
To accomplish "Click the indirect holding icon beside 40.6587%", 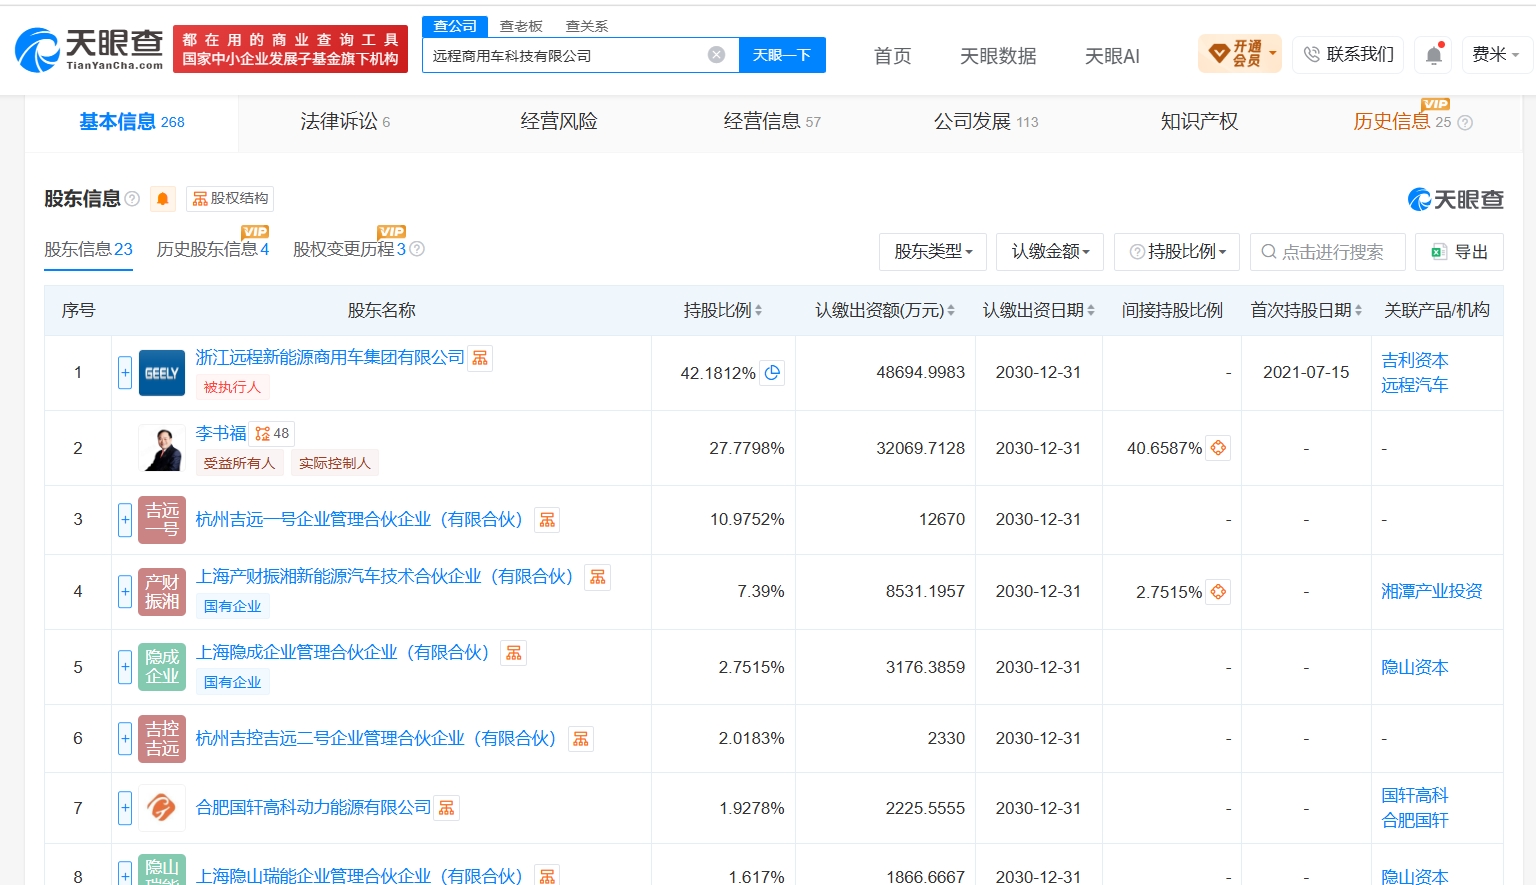I will click(1218, 448).
